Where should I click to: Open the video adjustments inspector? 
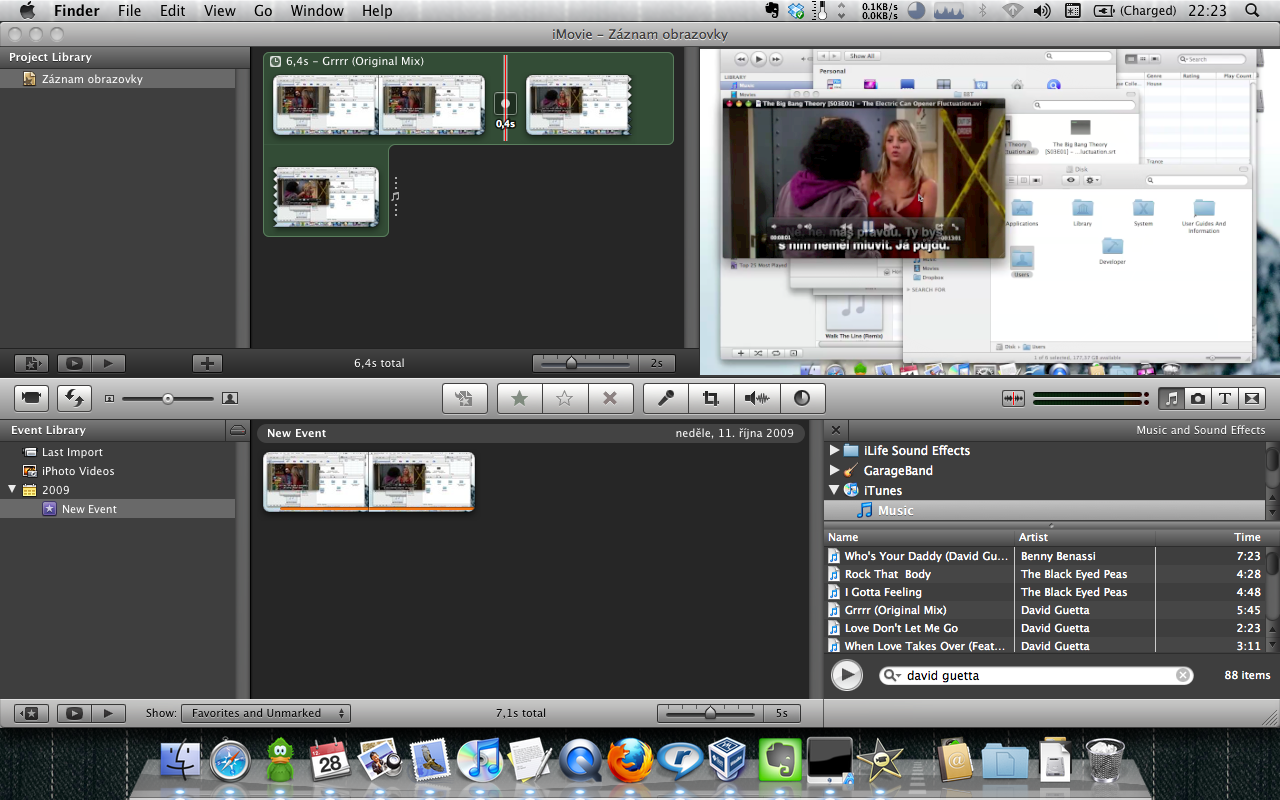click(802, 398)
